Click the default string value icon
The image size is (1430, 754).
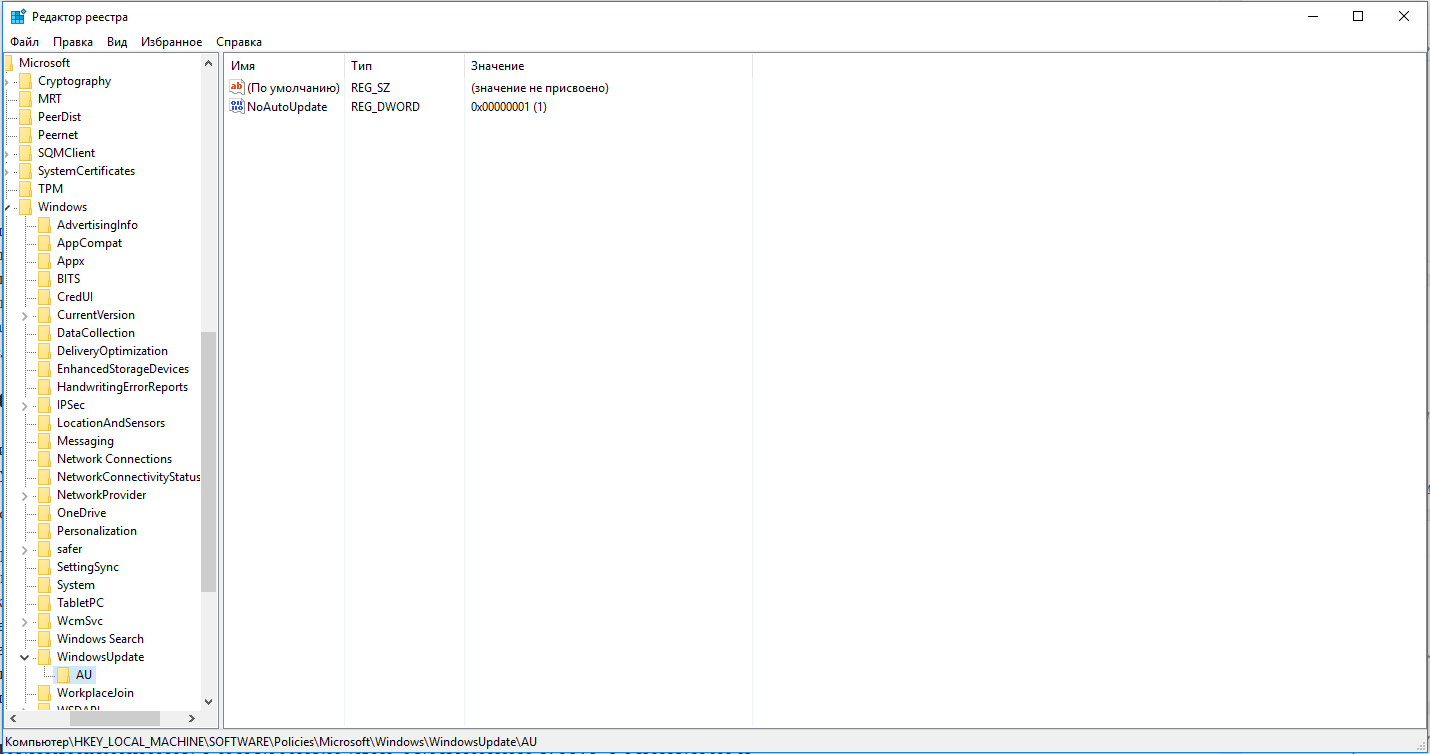pyautogui.click(x=237, y=88)
